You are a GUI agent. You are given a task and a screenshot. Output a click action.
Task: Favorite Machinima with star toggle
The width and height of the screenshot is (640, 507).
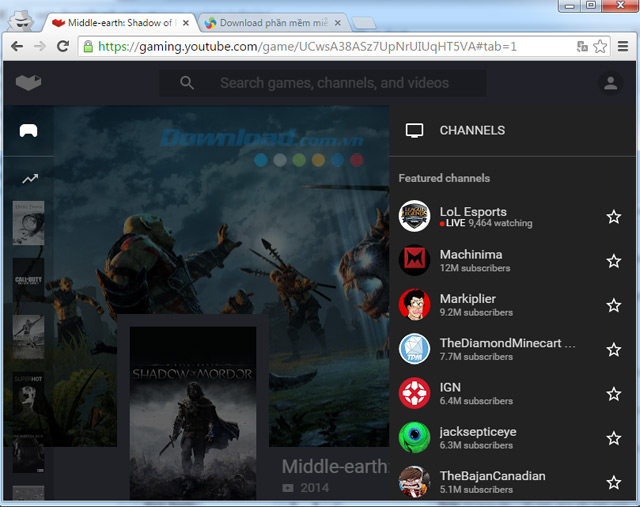[613, 261]
